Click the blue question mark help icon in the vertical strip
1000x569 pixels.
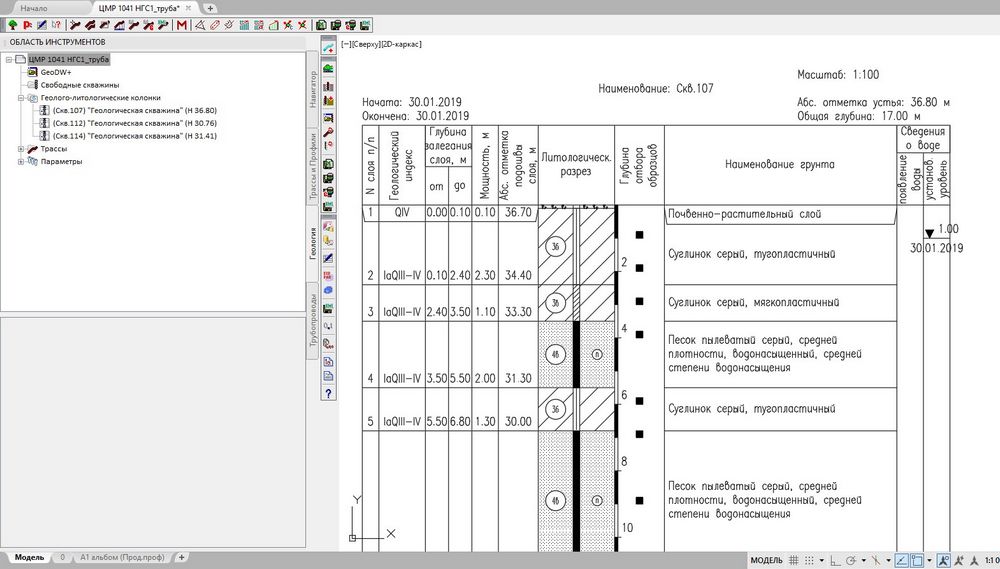click(x=329, y=393)
